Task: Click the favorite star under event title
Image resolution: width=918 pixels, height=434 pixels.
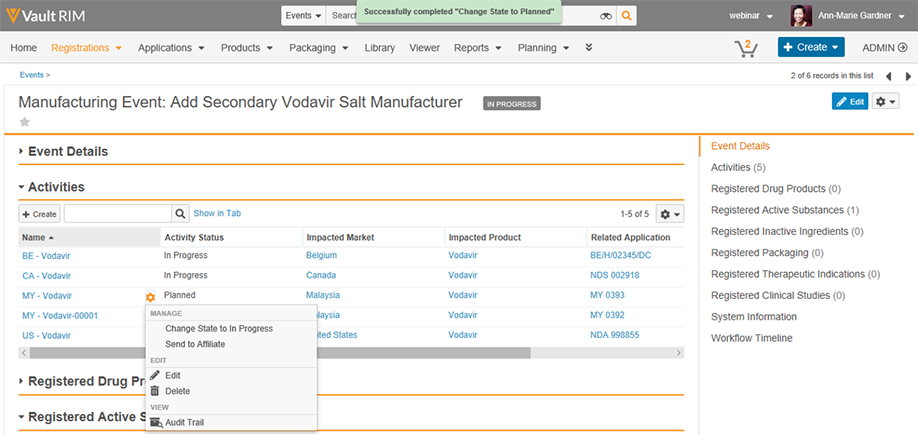Action: 25,122
